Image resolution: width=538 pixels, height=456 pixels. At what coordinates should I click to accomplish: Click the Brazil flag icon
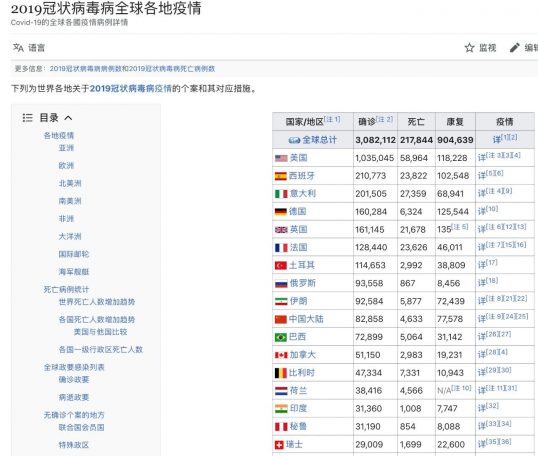281,337
